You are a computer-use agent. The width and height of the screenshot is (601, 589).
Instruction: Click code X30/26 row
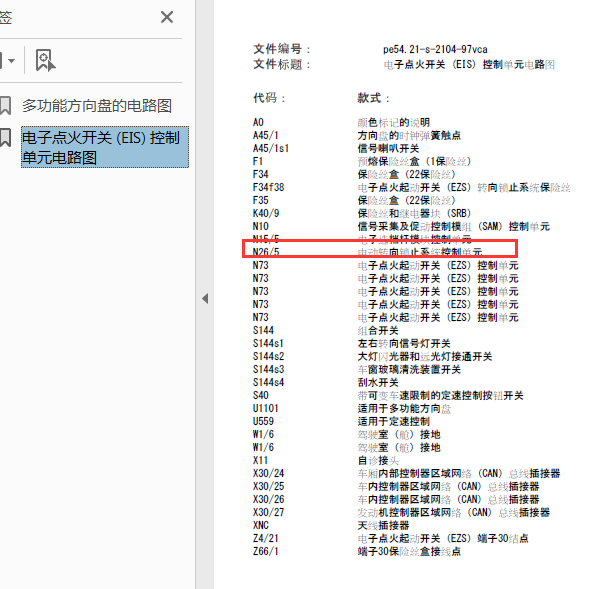tap(396, 500)
